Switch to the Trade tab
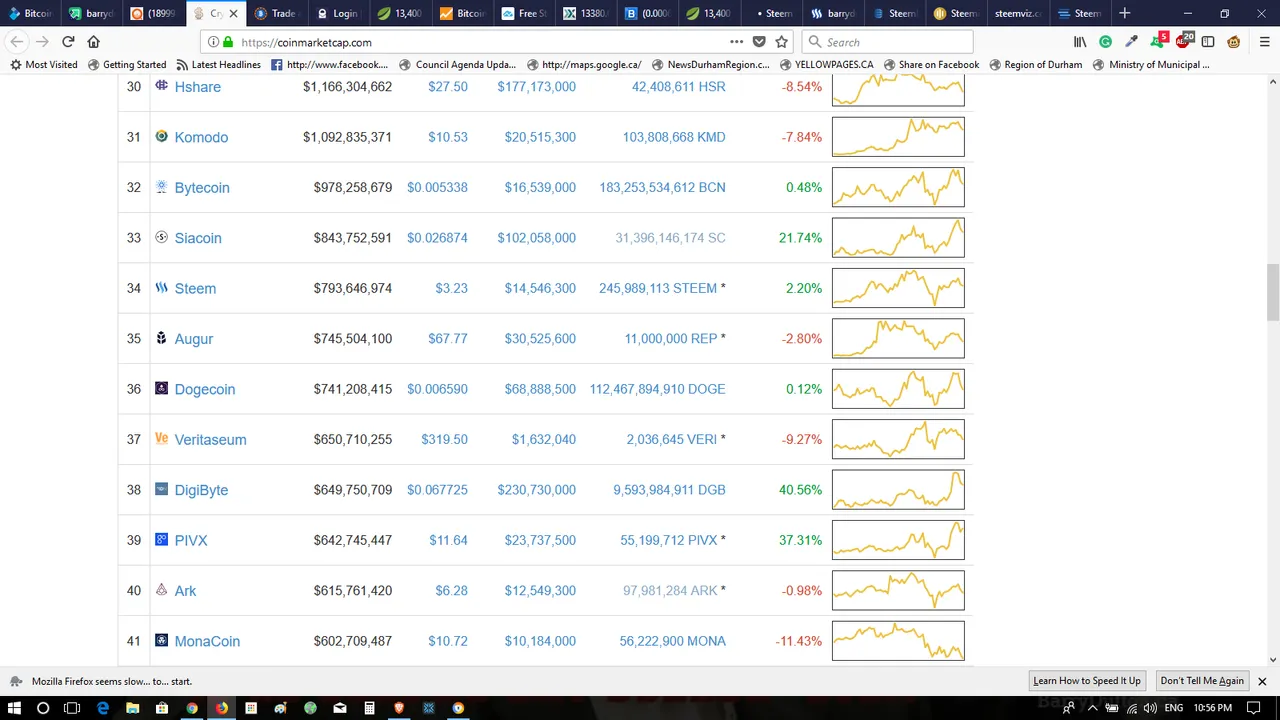 click(x=275, y=13)
